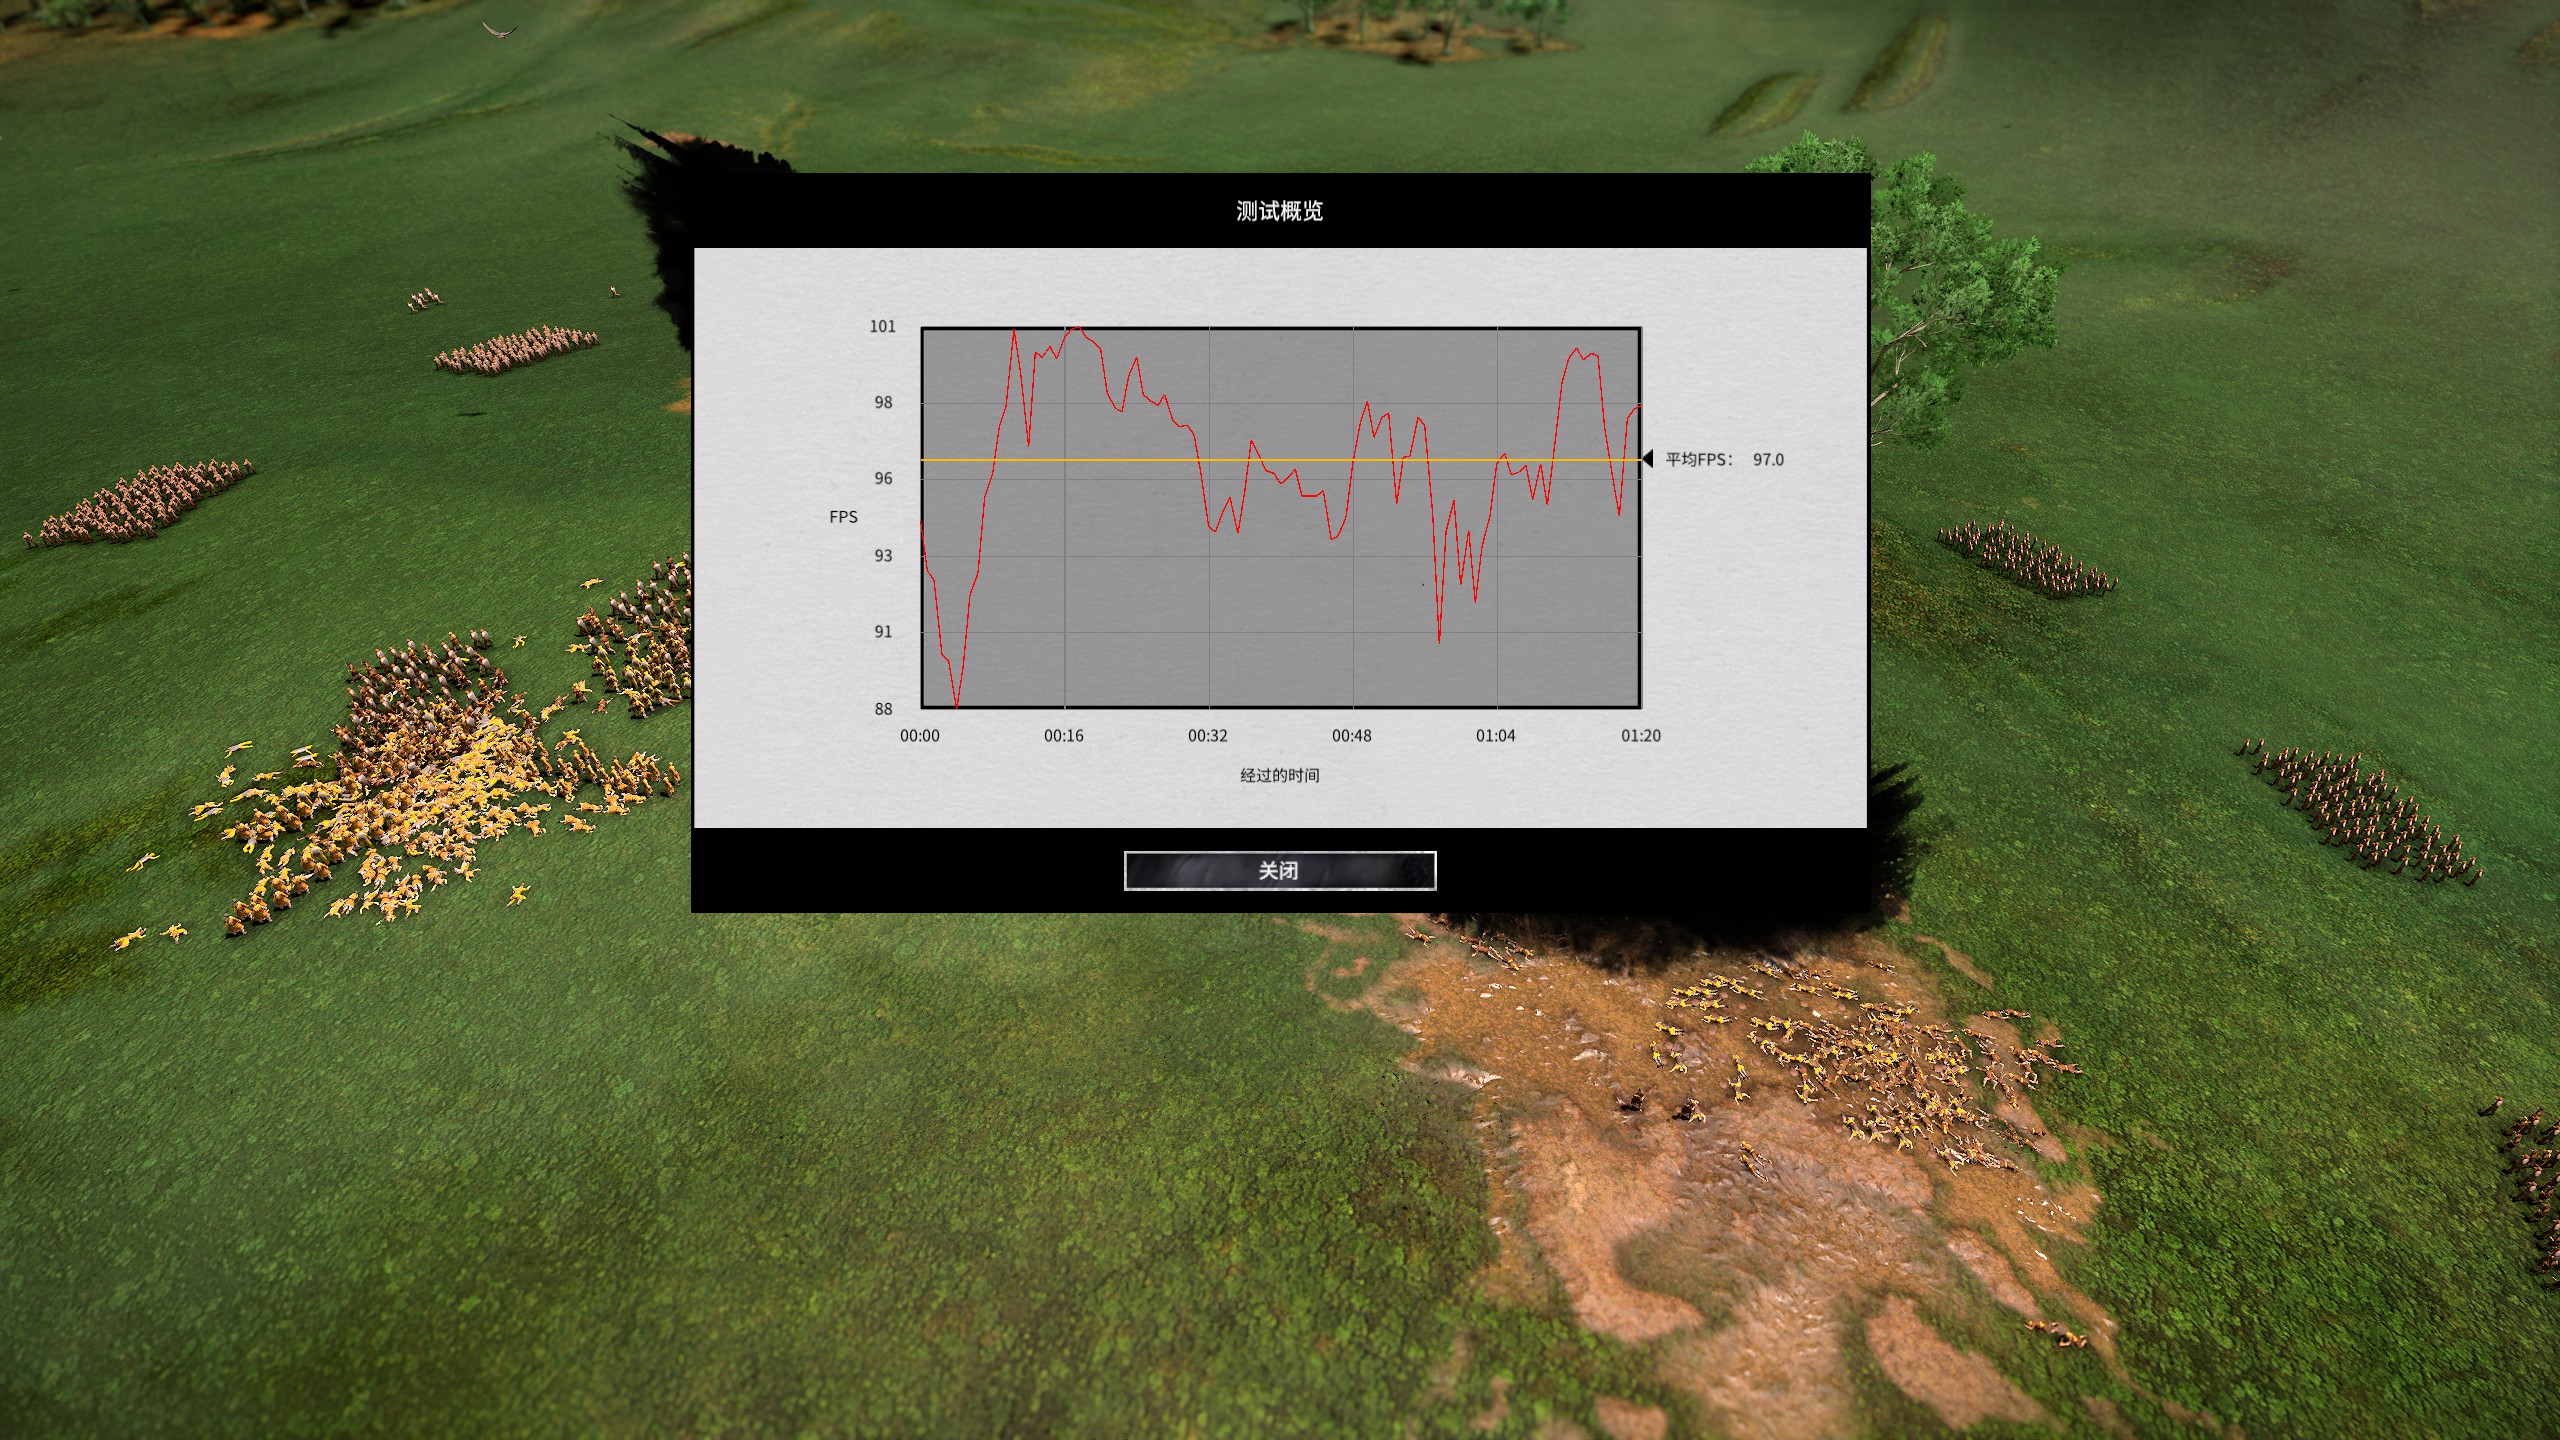Click the 关闭 close button

(1279, 870)
